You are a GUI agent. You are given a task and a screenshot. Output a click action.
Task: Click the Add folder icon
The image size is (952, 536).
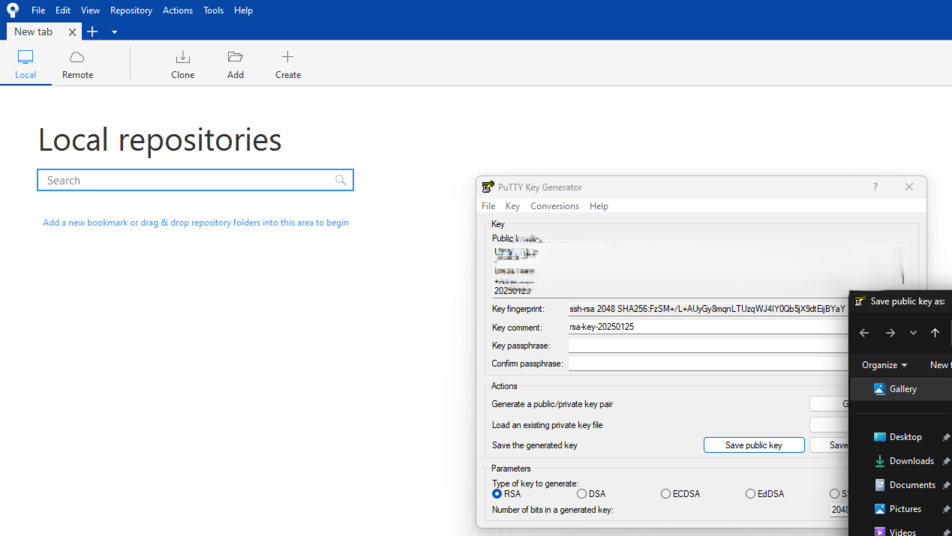coord(235,57)
